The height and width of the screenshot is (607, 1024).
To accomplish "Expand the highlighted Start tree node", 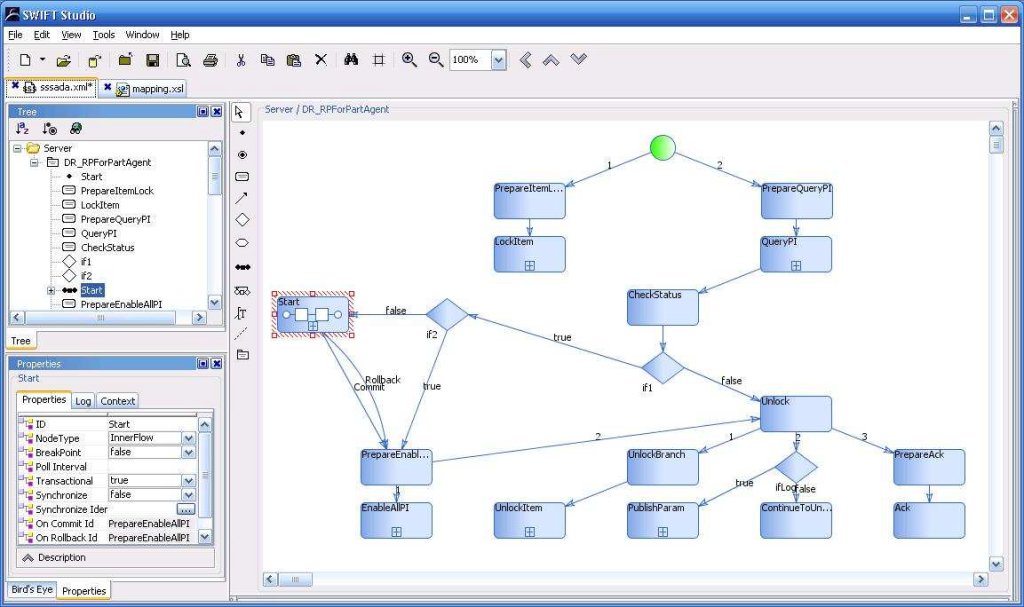I will (51, 291).
